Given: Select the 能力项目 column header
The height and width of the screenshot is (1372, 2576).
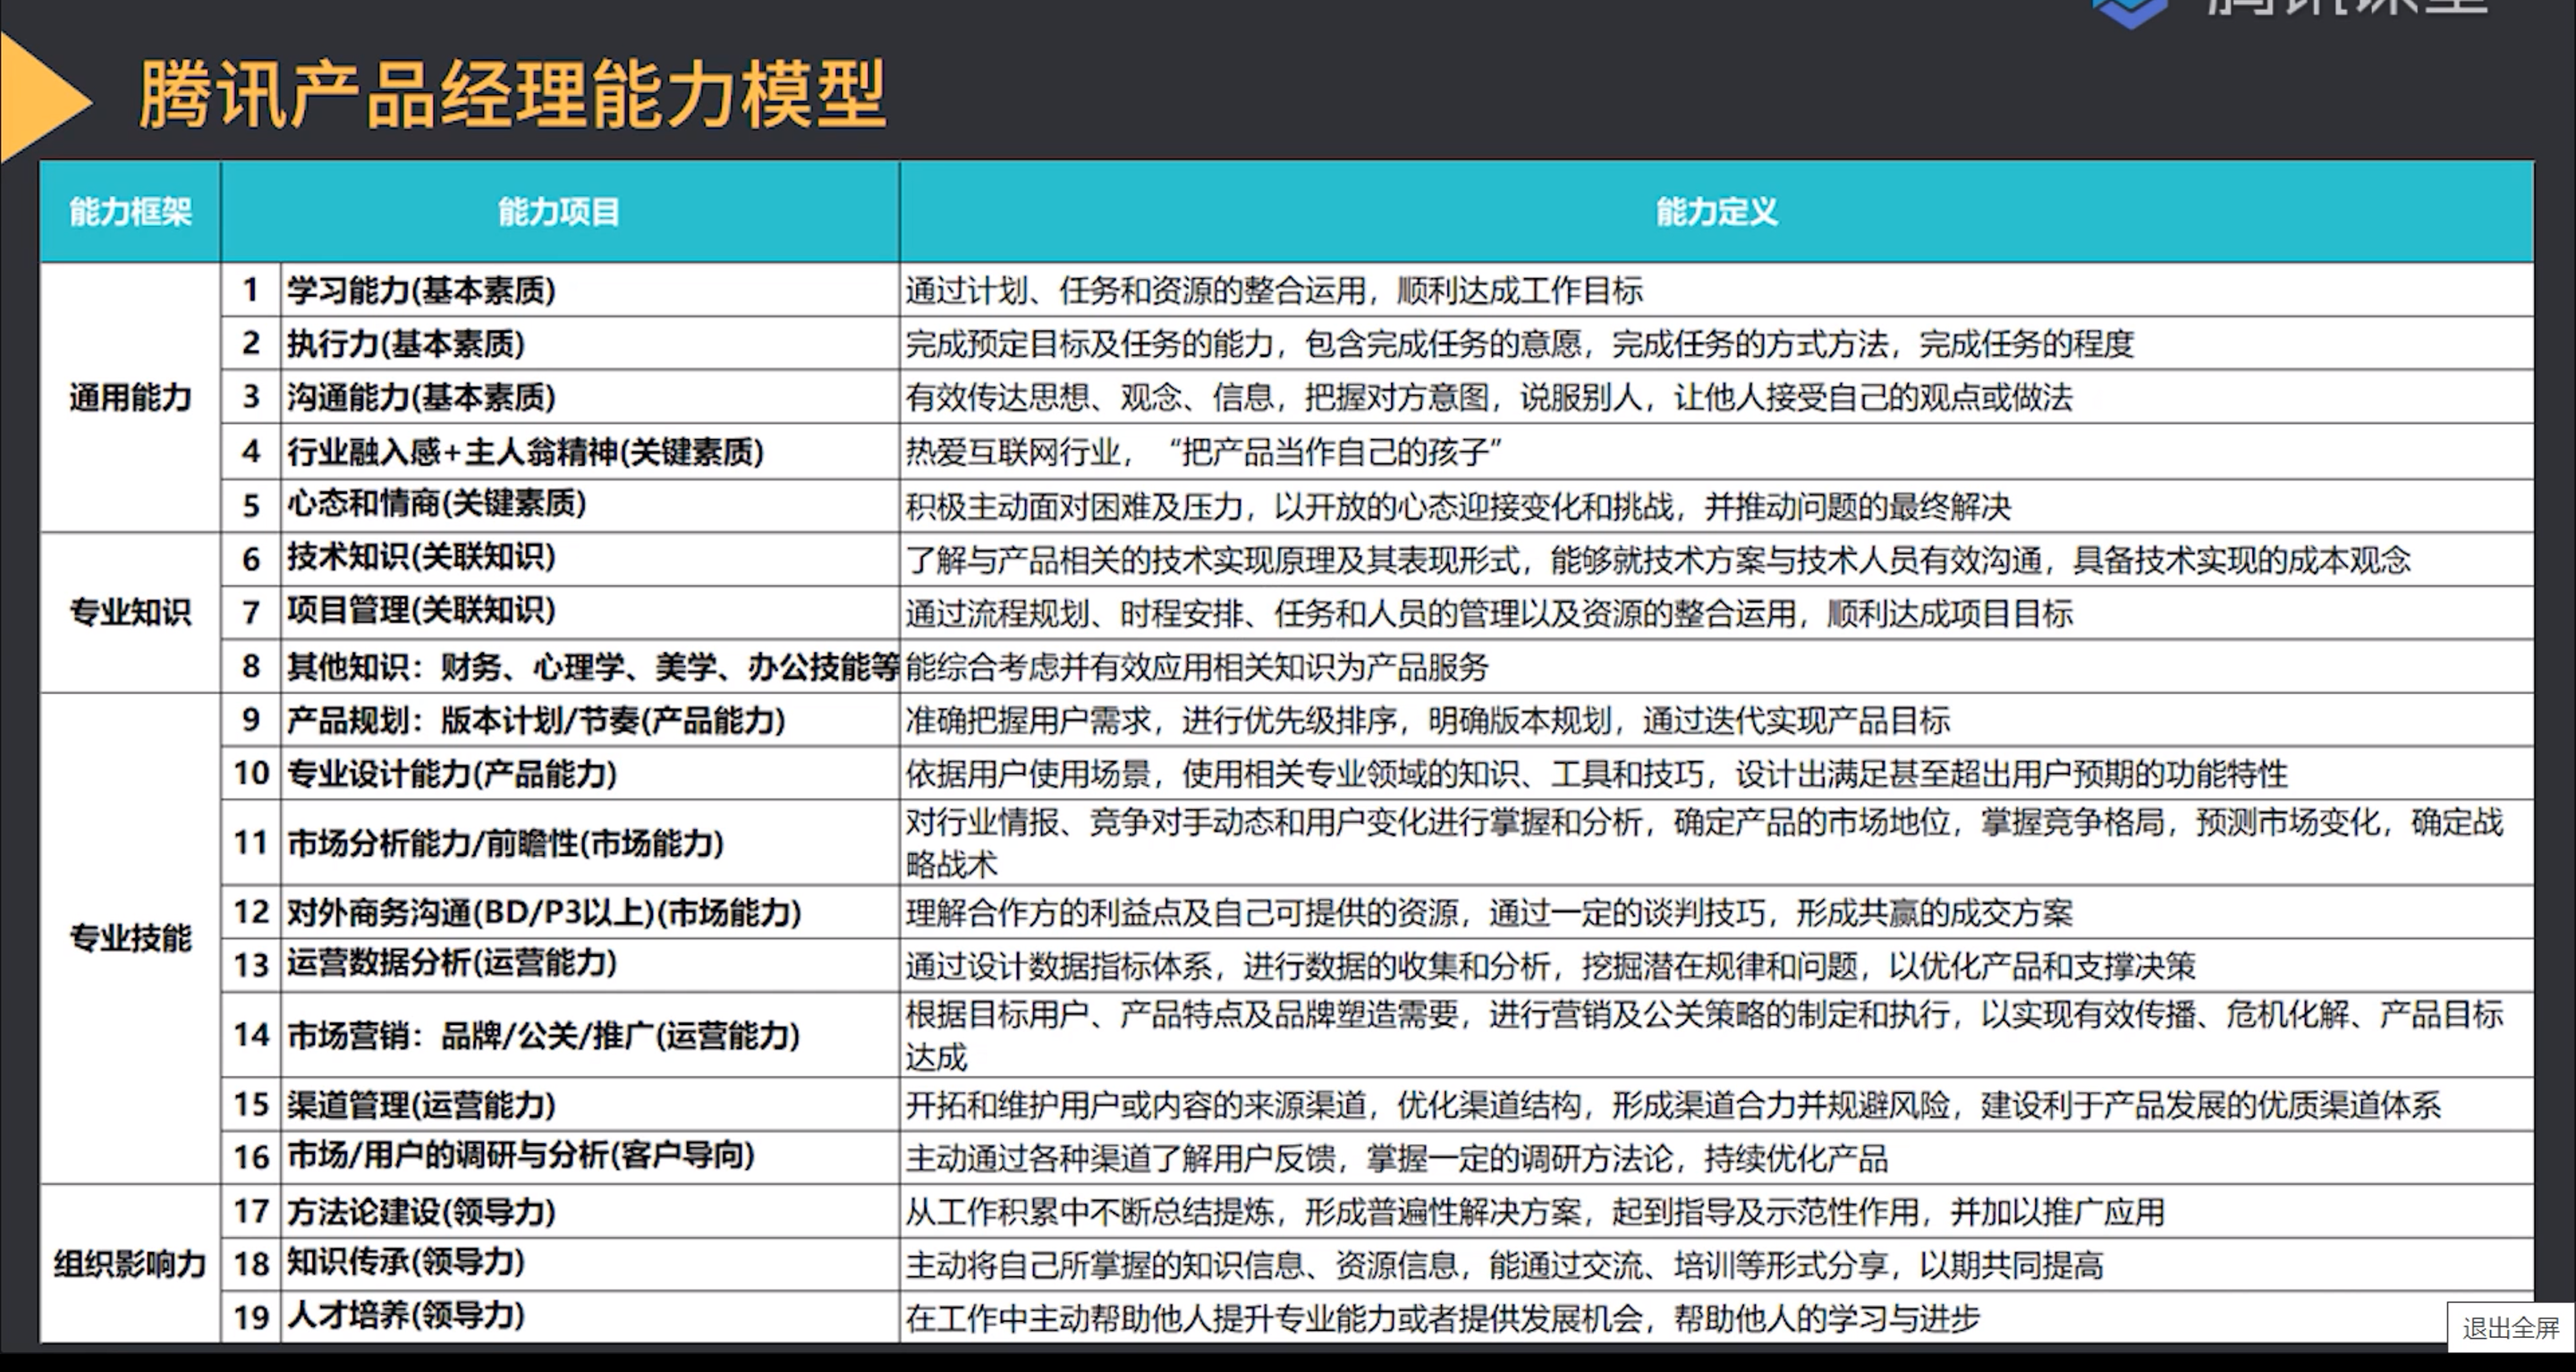Looking at the screenshot, I should point(559,212).
